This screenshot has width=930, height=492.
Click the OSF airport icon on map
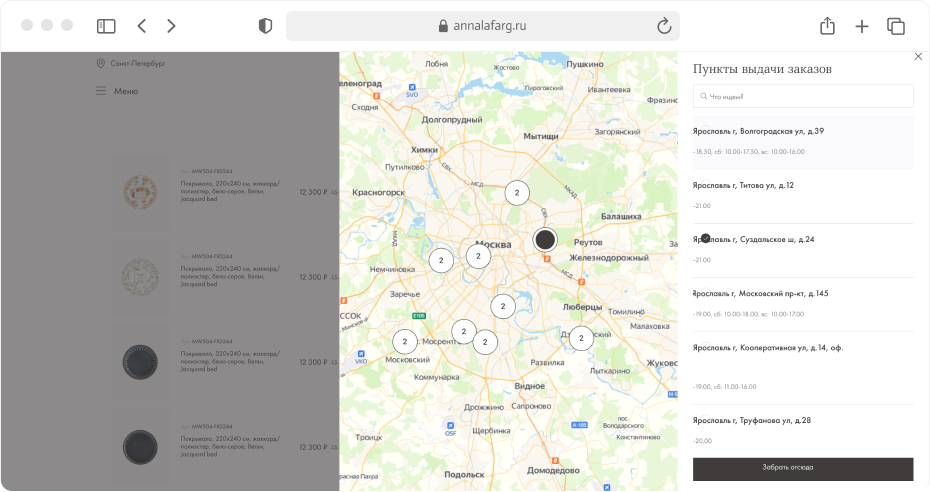[x=450, y=426]
